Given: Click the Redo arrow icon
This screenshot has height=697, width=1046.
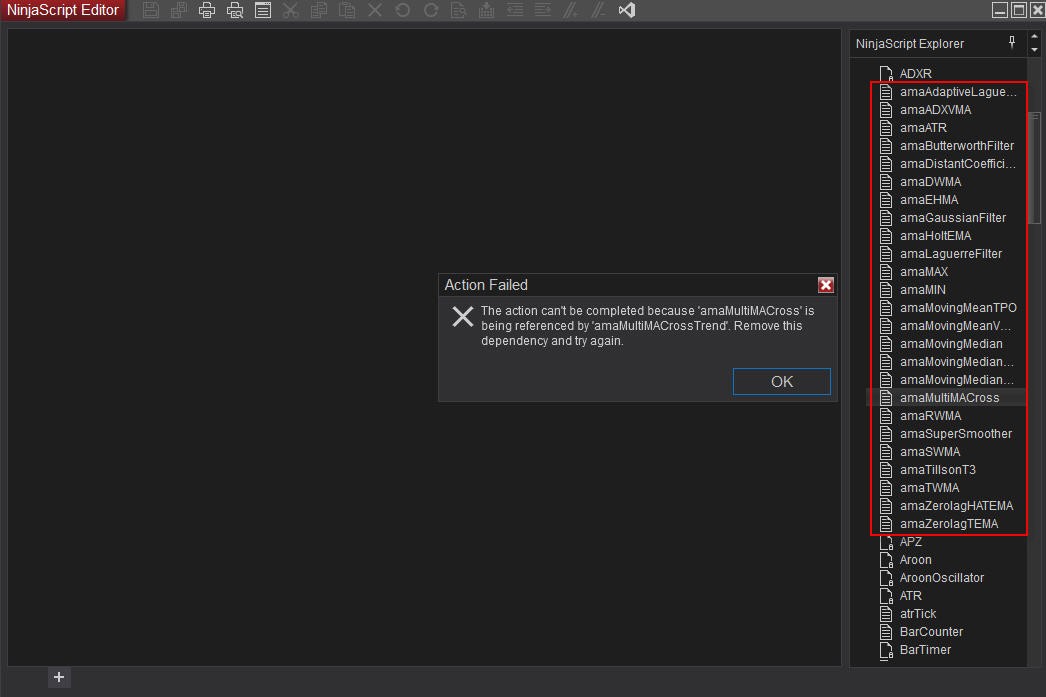Looking at the screenshot, I should pyautogui.click(x=431, y=10).
